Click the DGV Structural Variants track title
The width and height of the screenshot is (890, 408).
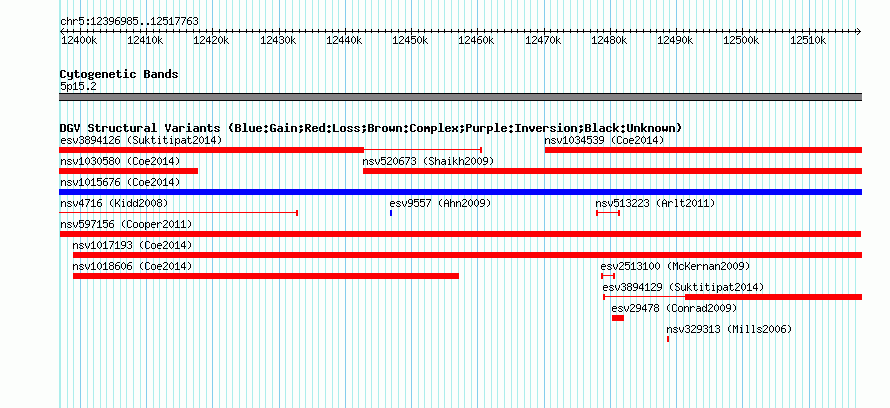pos(371,128)
